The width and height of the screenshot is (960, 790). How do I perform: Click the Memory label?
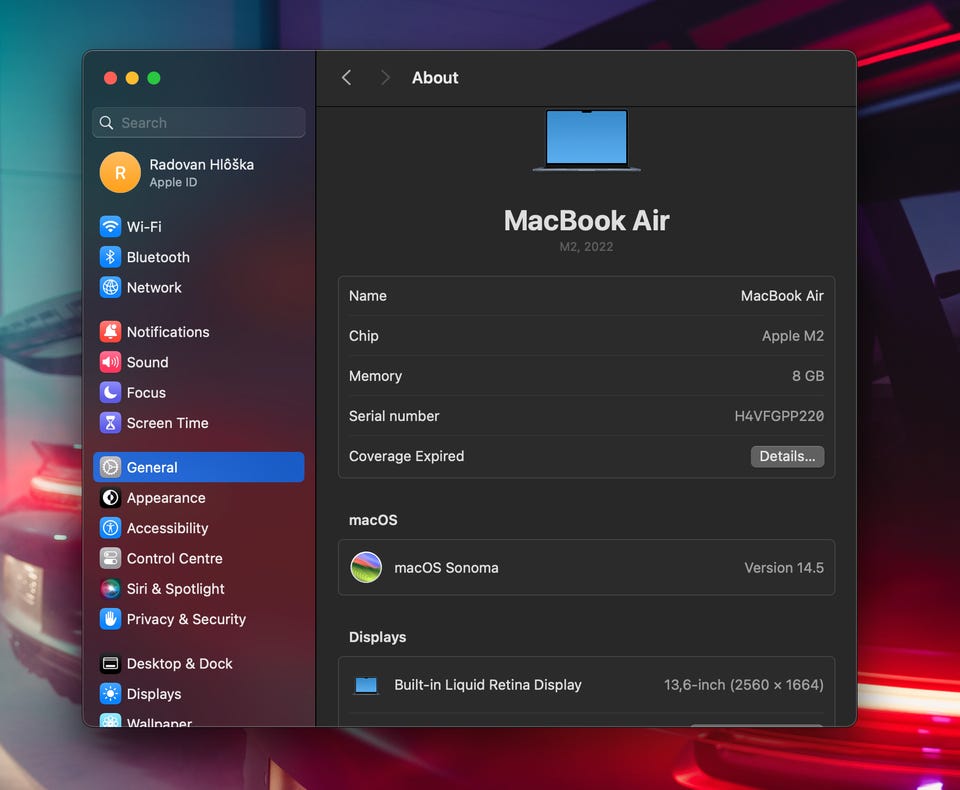tap(375, 376)
